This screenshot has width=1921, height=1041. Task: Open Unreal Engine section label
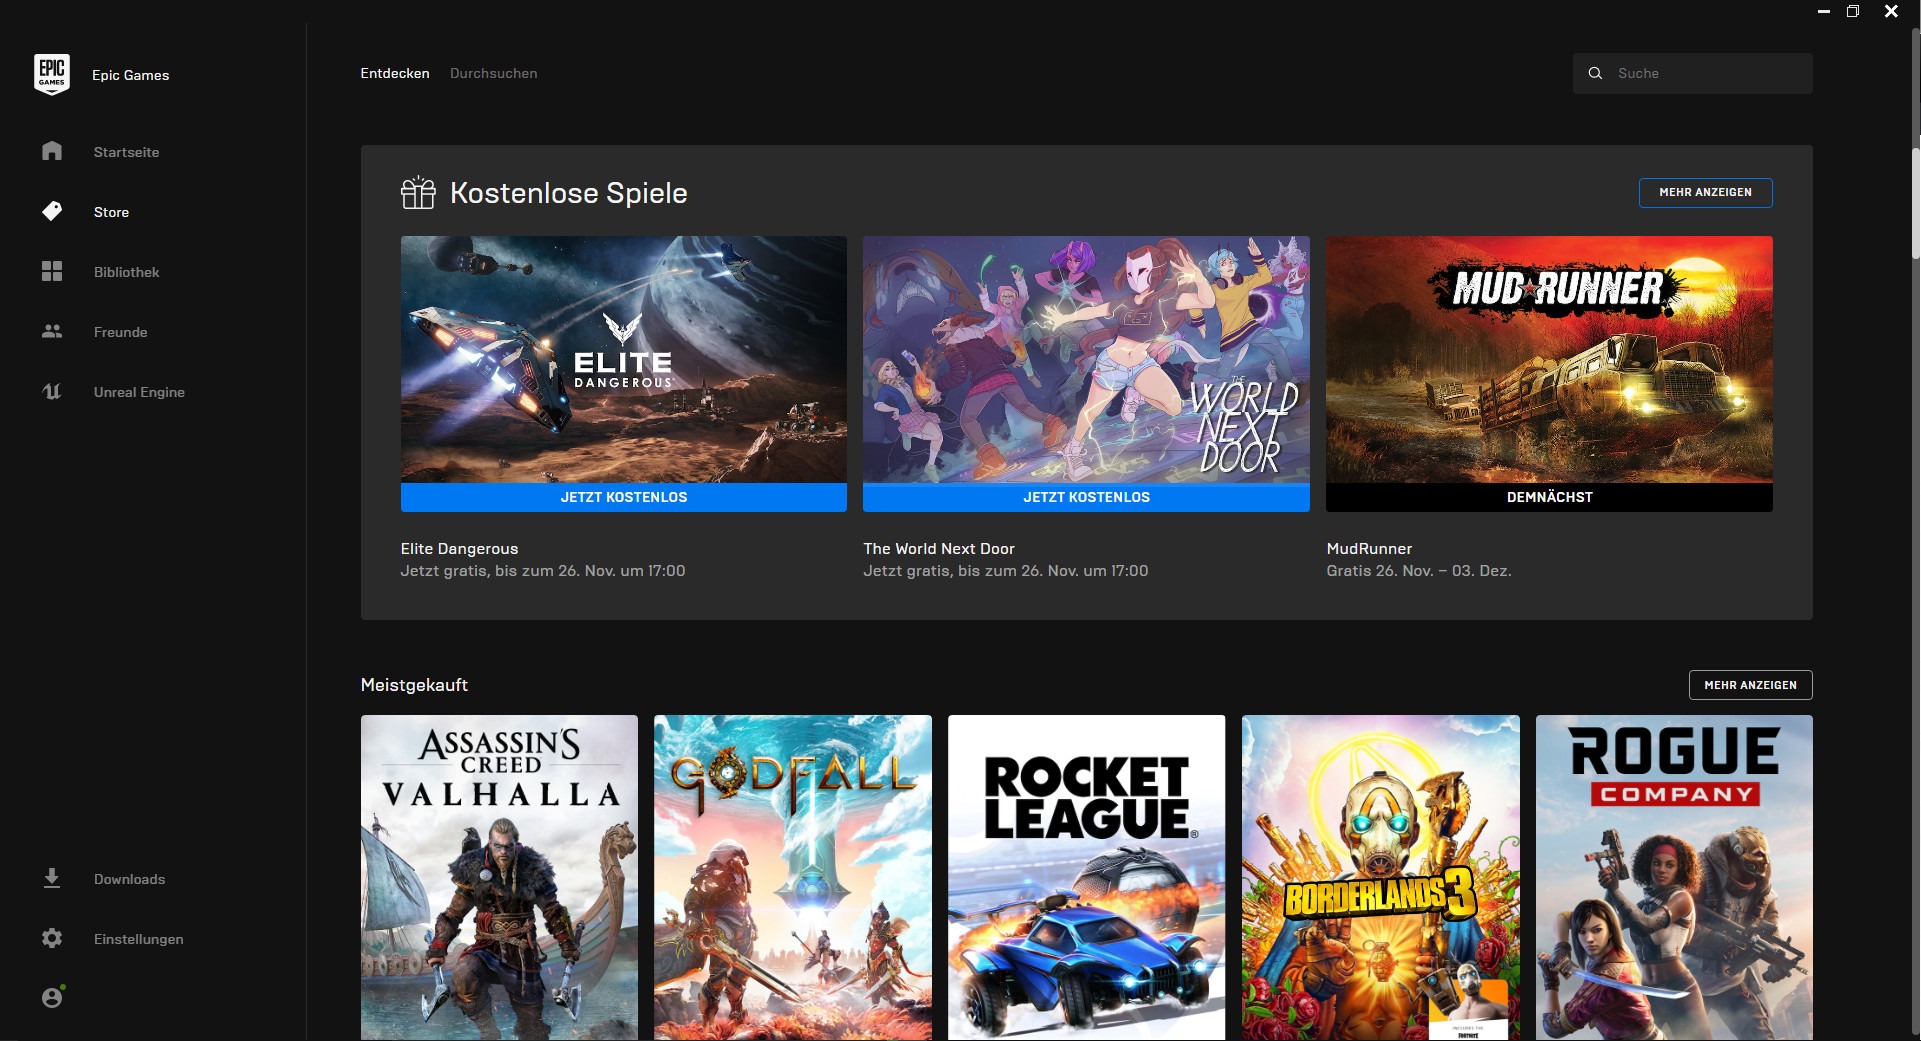tap(139, 392)
